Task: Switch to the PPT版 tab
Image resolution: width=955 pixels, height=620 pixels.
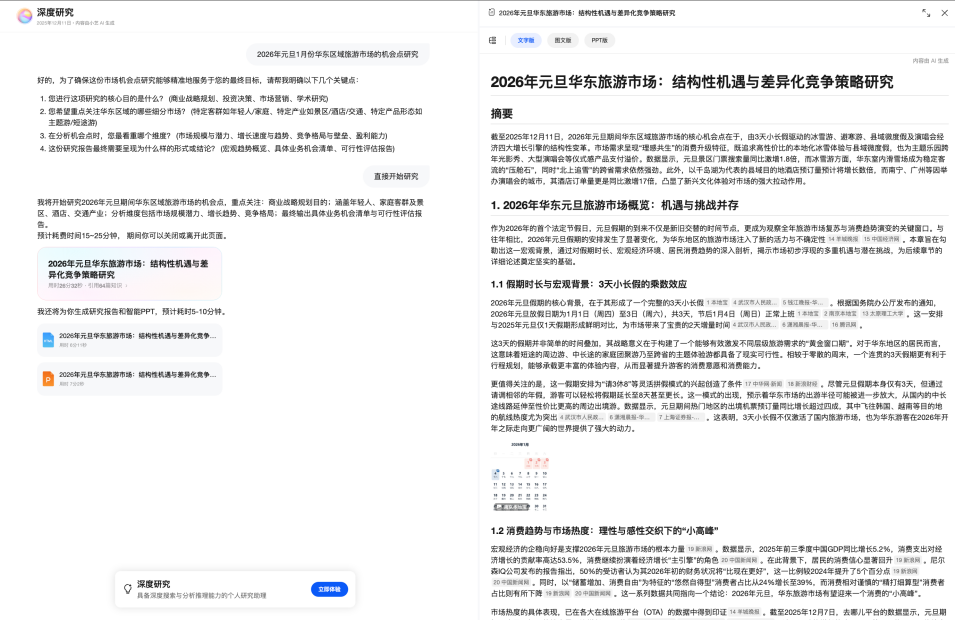Action: pos(599,40)
